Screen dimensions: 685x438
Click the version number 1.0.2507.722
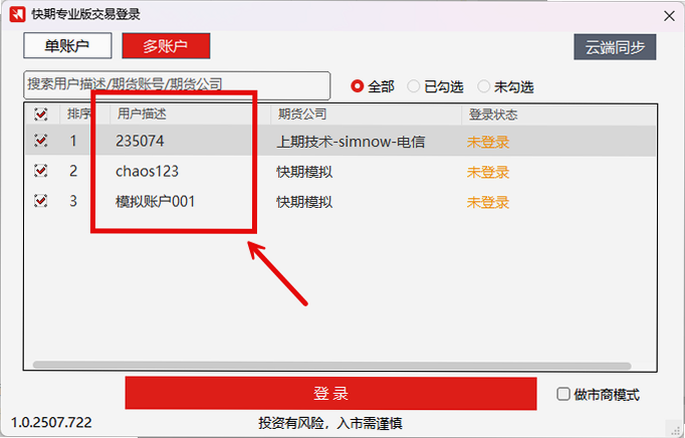pyautogui.click(x=51, y=422)
